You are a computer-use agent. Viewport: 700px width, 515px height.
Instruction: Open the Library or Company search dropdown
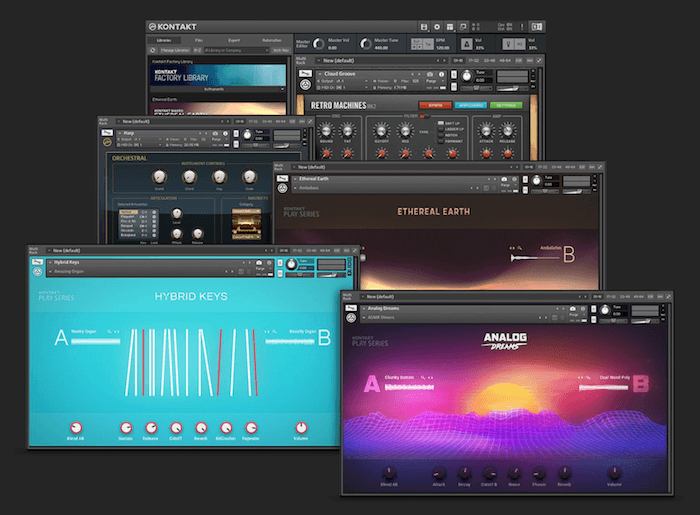(236, 50)
